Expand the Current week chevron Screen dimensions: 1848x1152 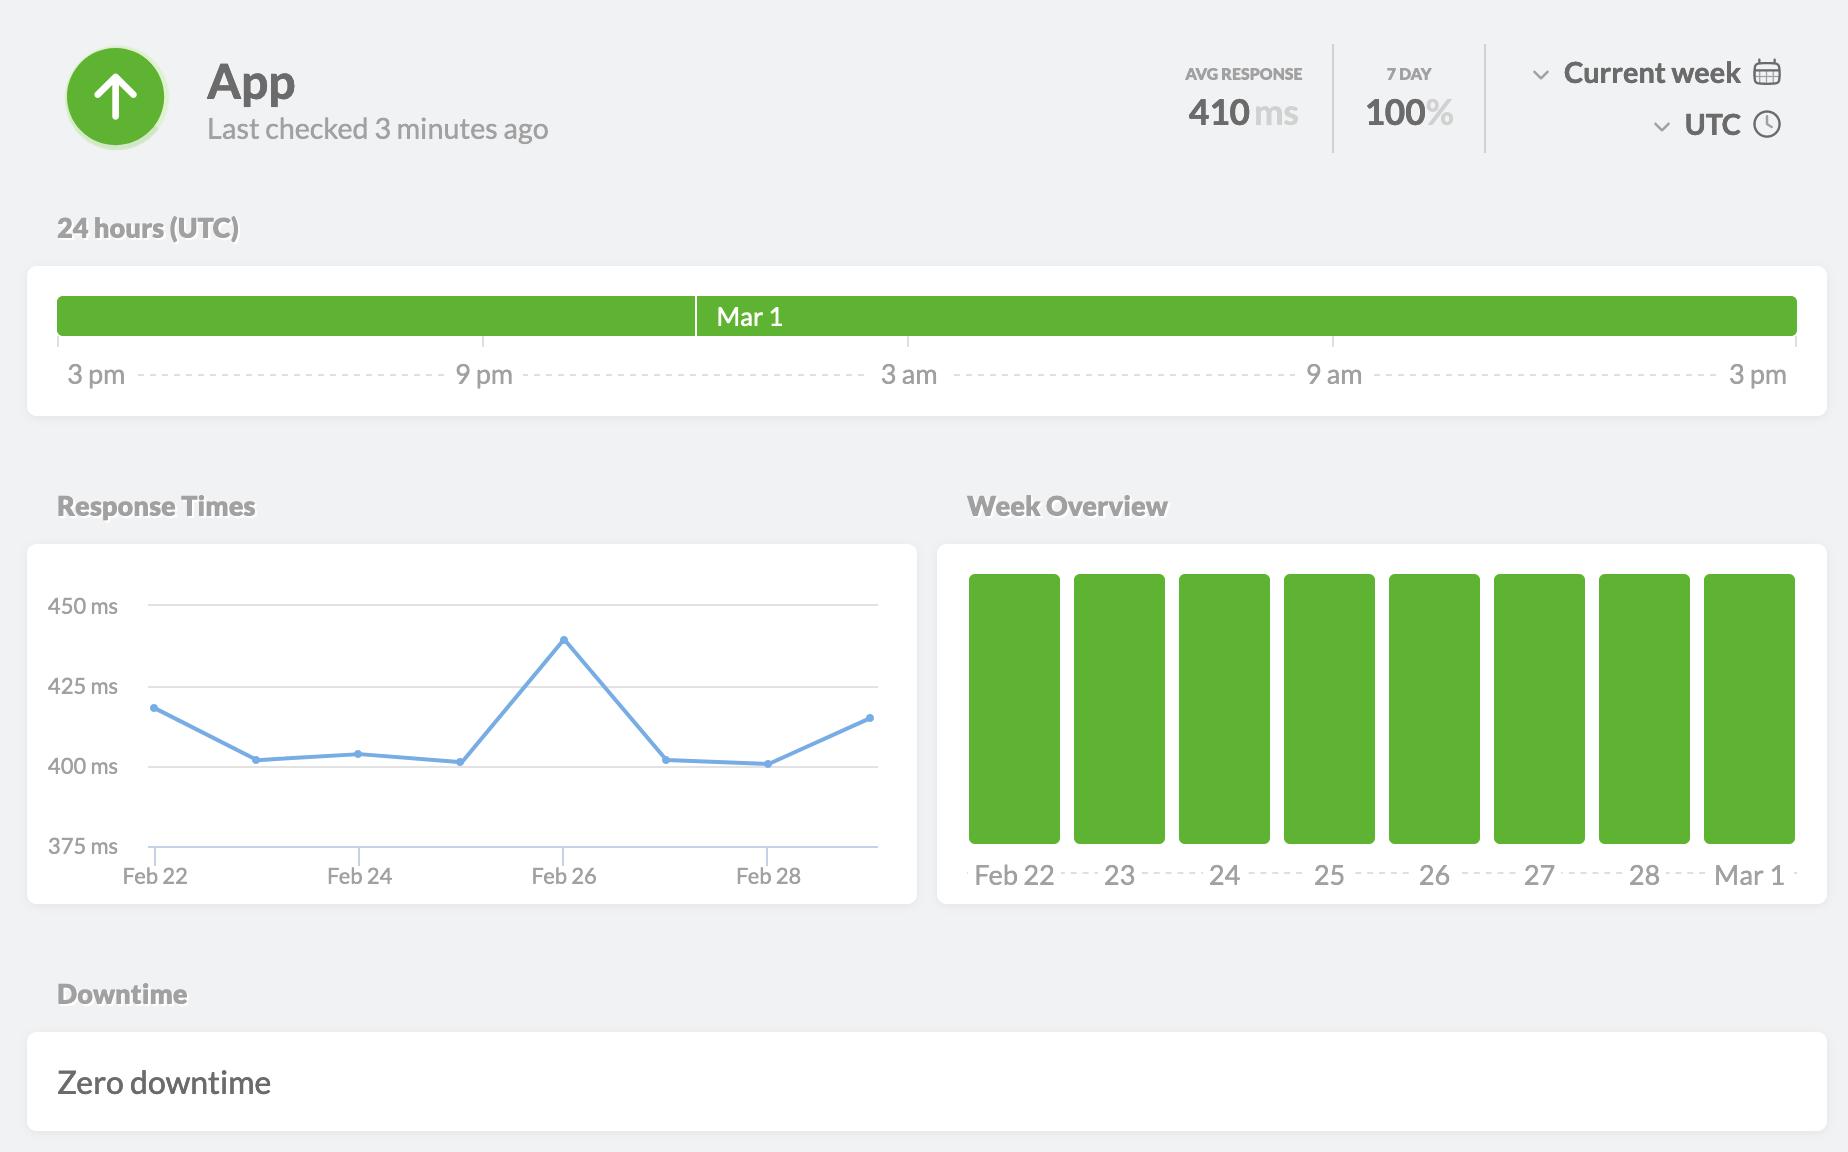tap(1541, 74)
